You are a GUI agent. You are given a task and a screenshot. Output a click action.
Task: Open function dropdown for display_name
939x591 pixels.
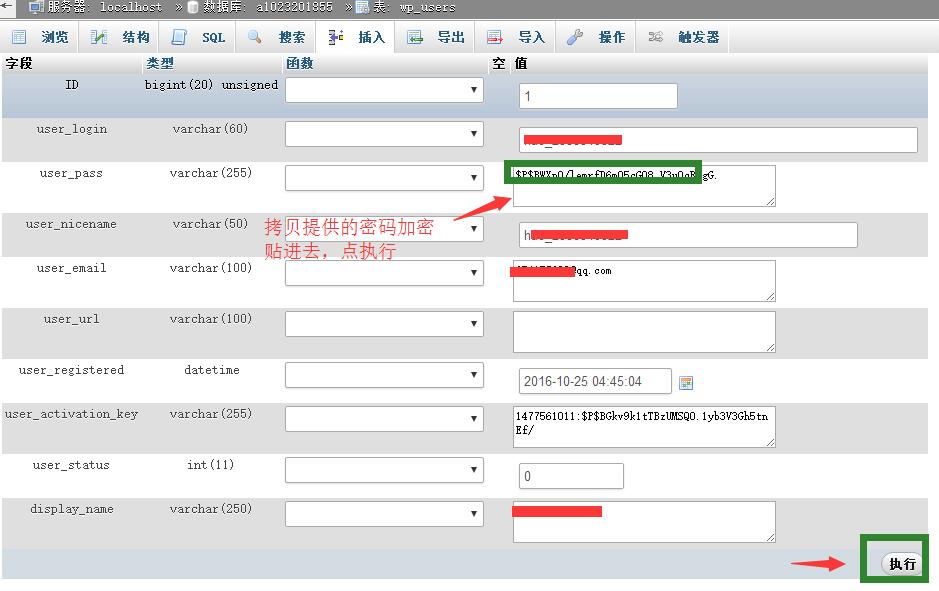384,514
